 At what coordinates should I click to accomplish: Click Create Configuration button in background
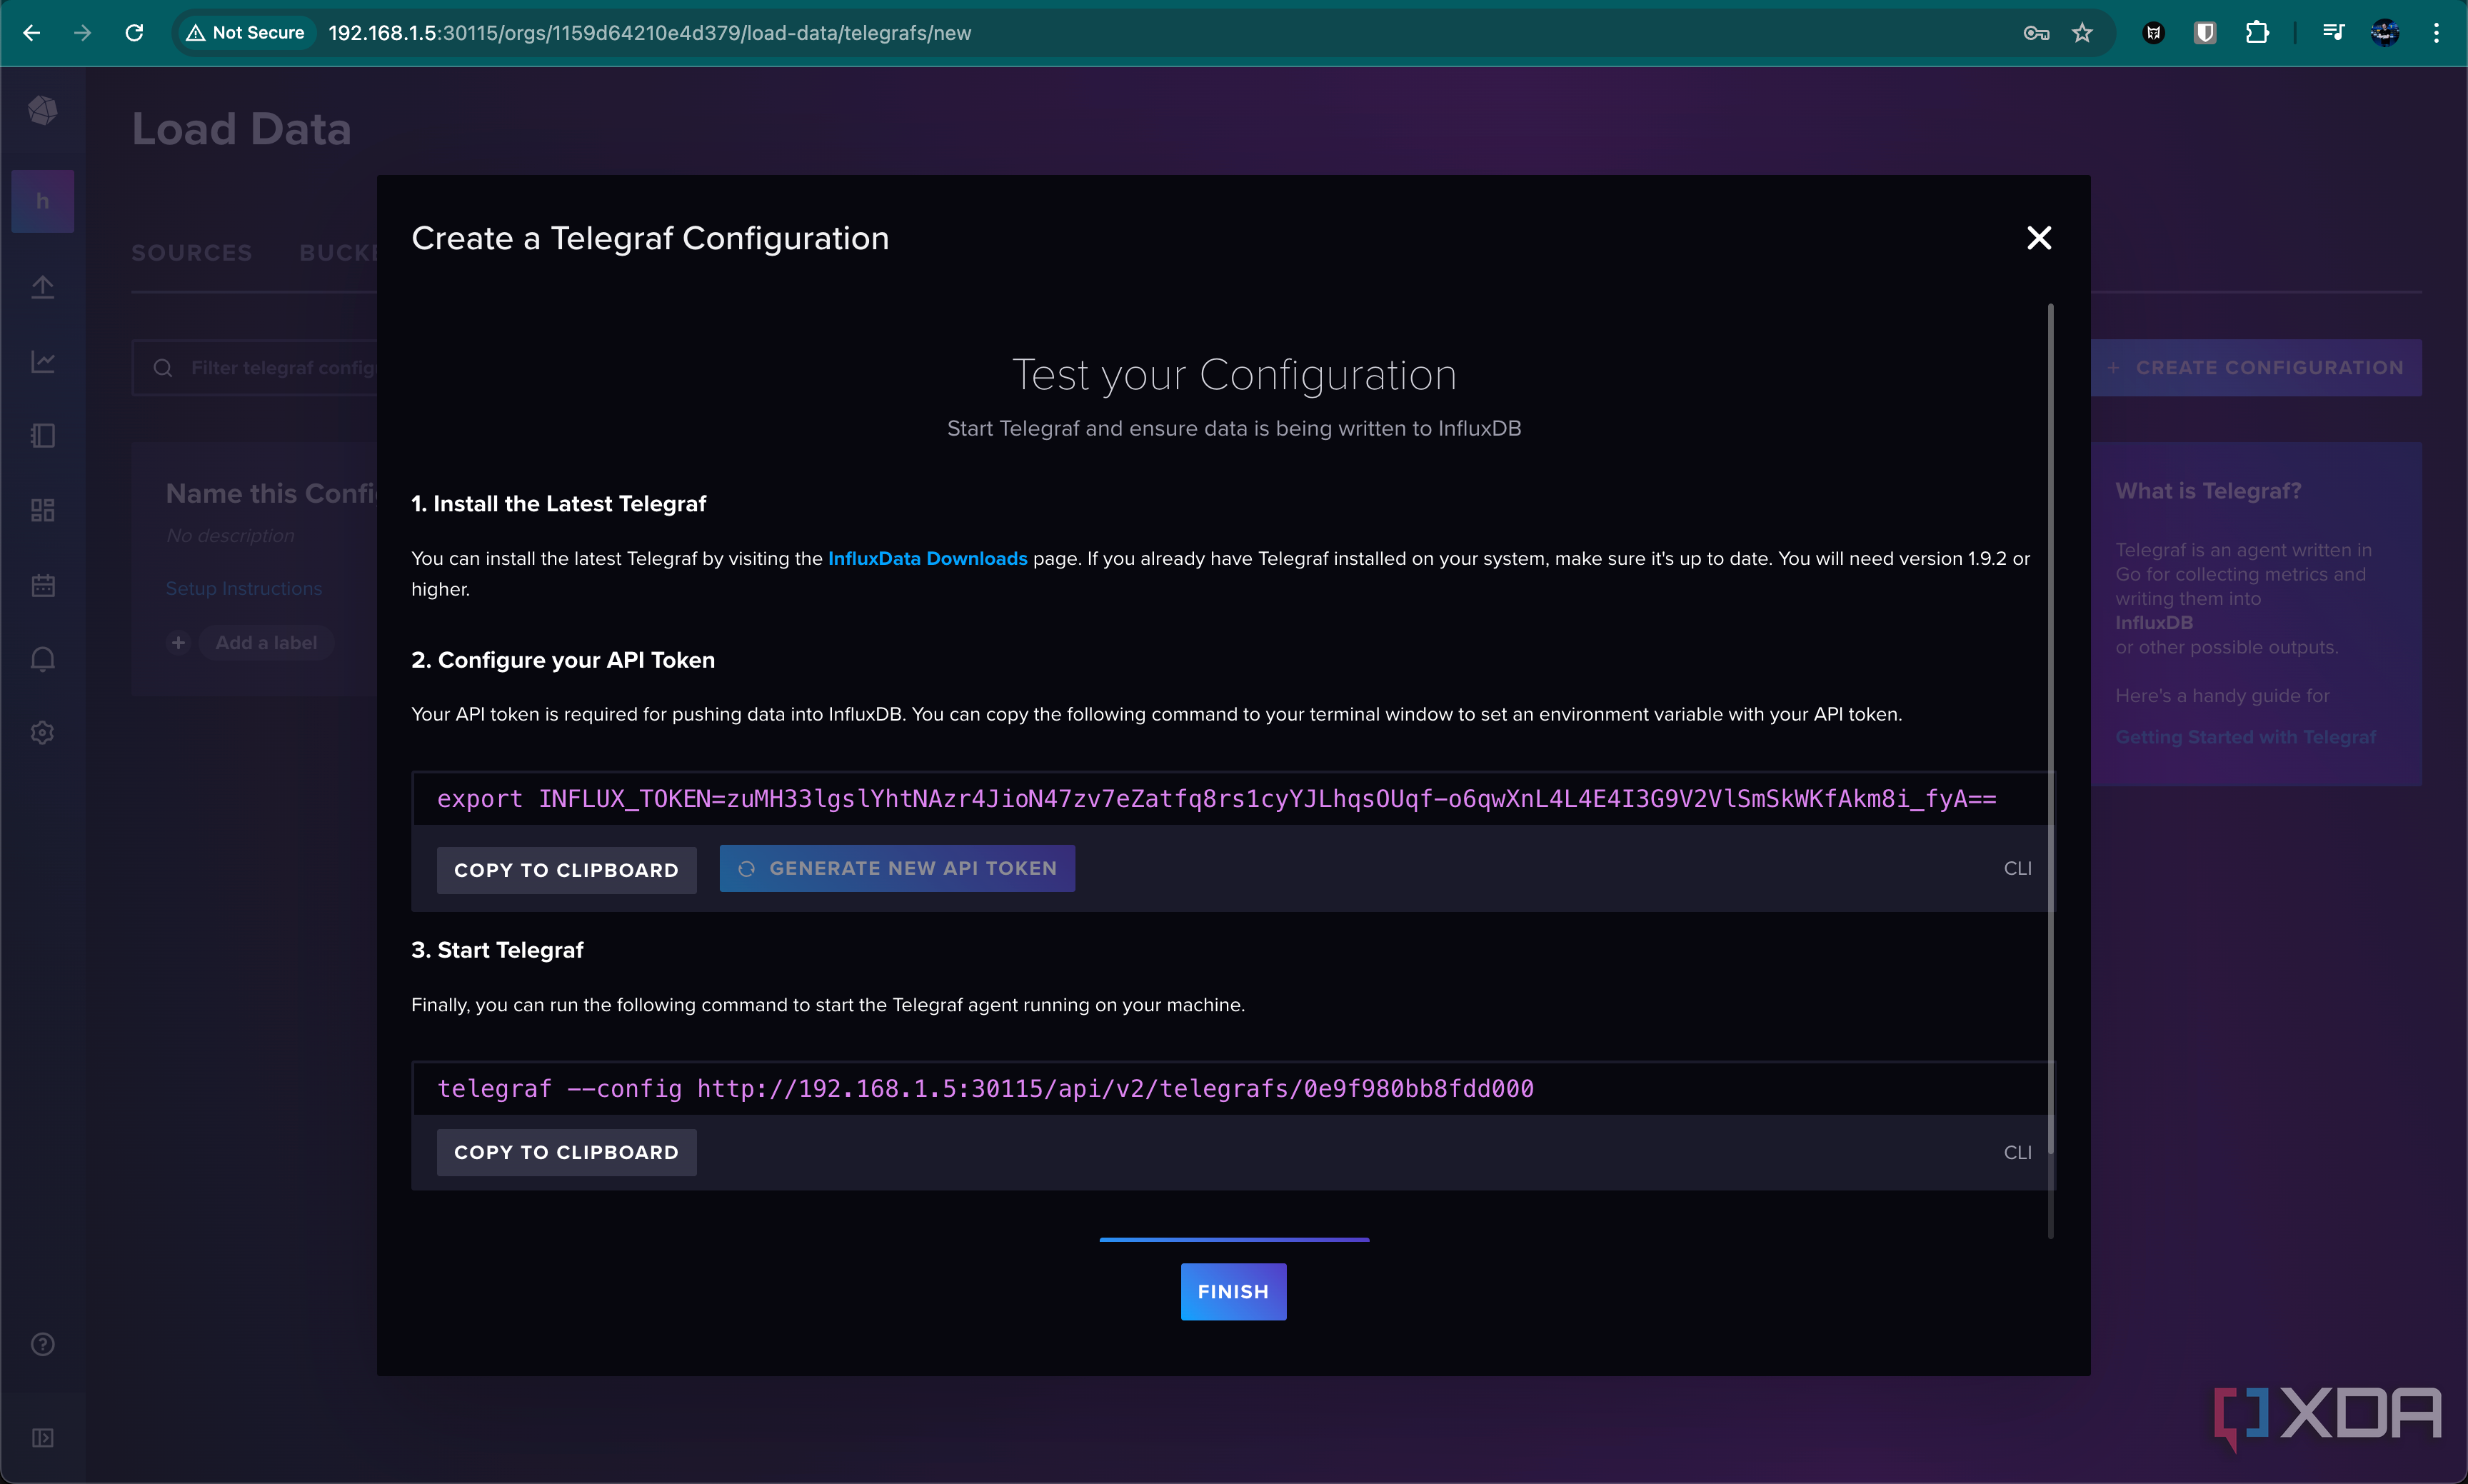[x=2256, y=367]
